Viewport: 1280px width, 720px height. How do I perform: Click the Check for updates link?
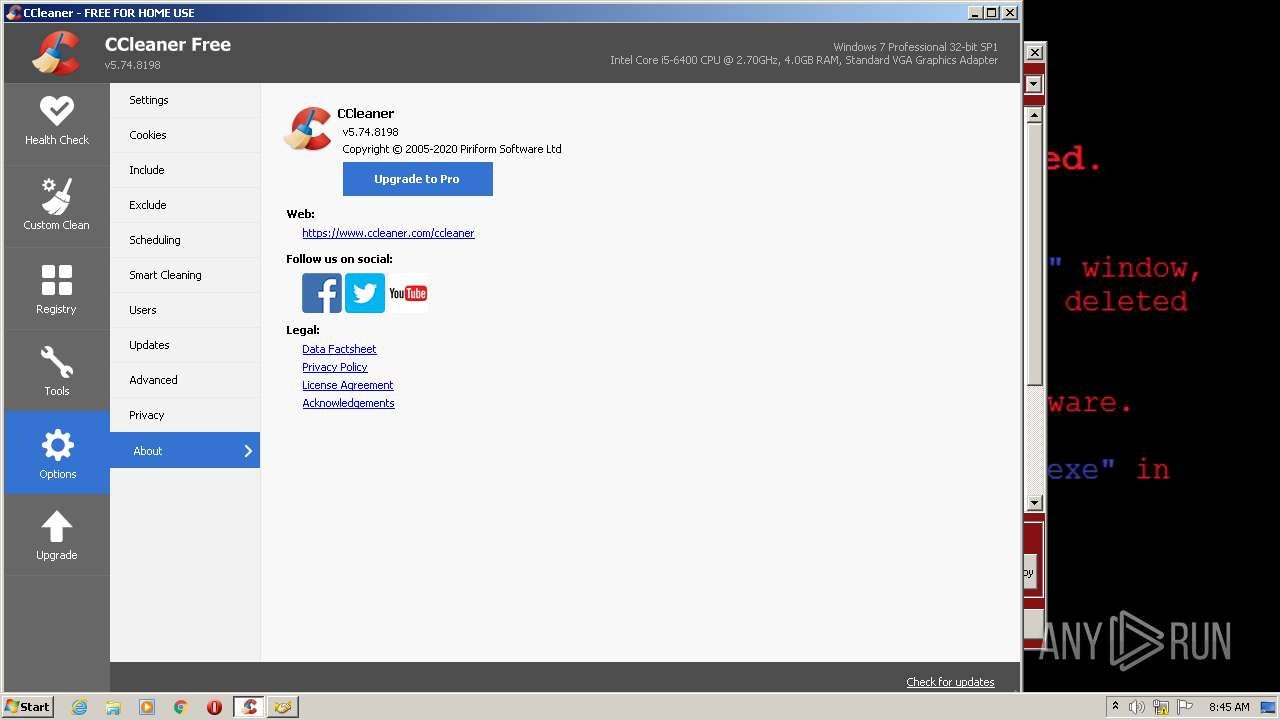950,682
